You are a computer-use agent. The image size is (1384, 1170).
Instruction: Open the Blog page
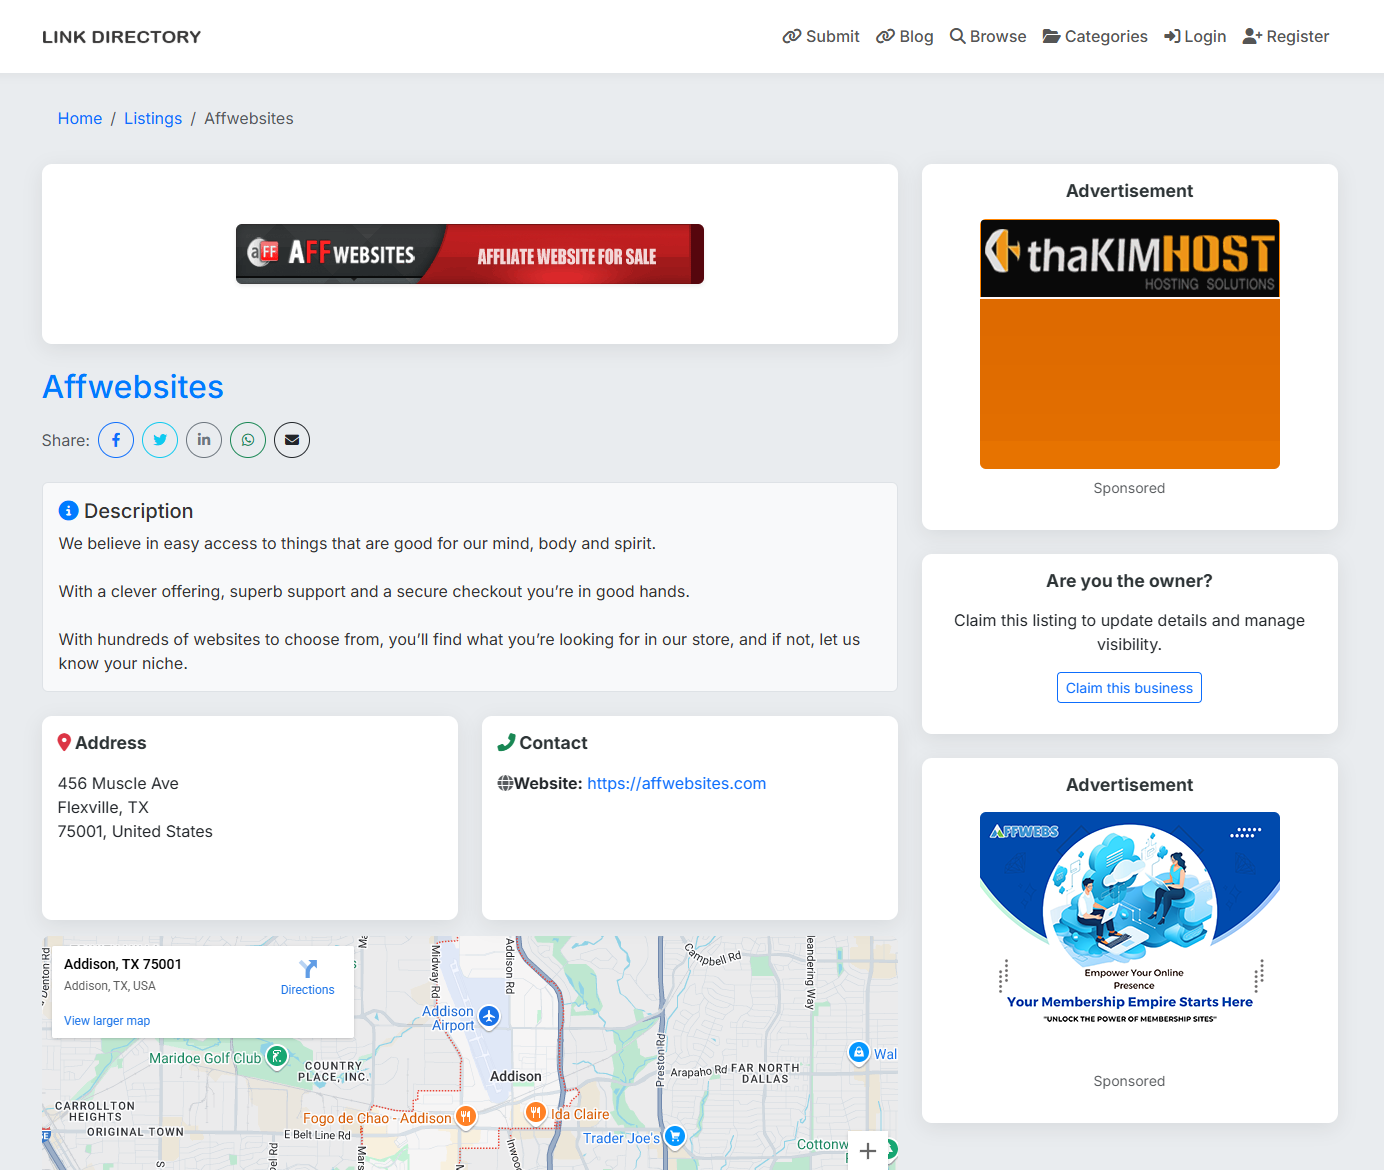[x=905, y=36]
